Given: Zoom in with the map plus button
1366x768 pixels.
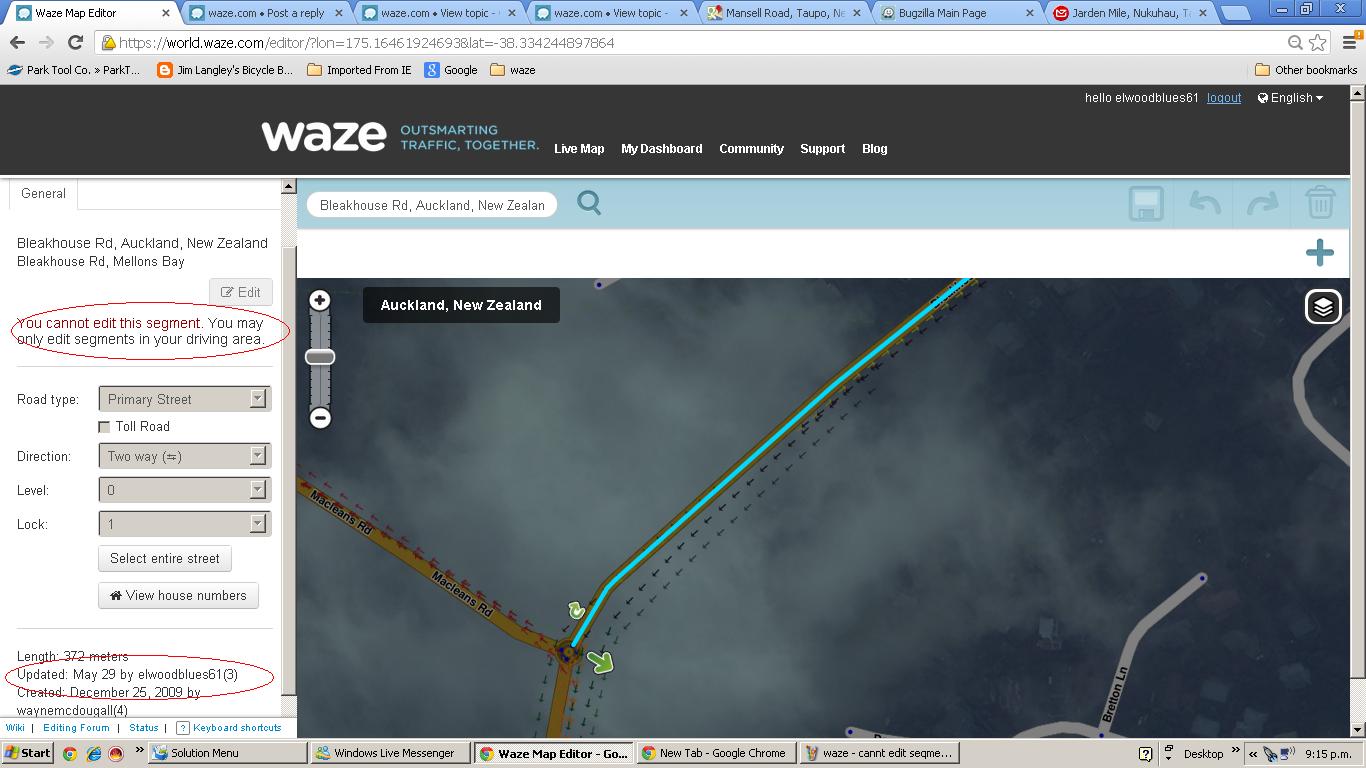Looking at the screenshot, I should pyautogui.click(x=320, y=300).
